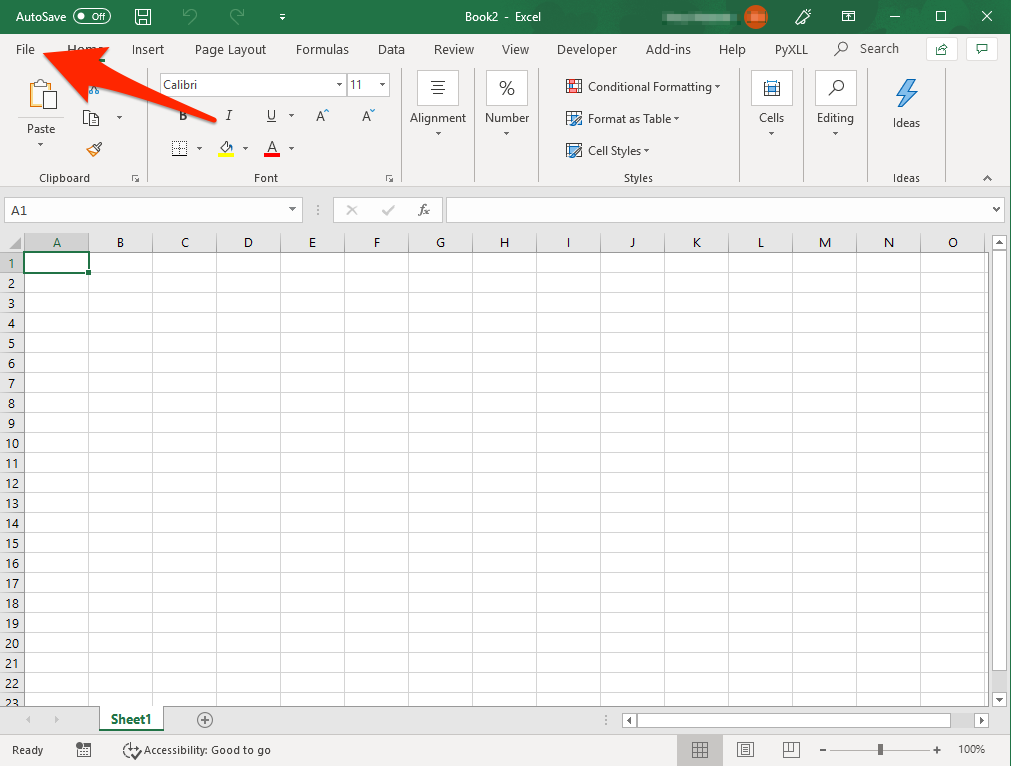Select the Sheet1 tab
The image size is (1011, 766).
(x=131, y=720)
